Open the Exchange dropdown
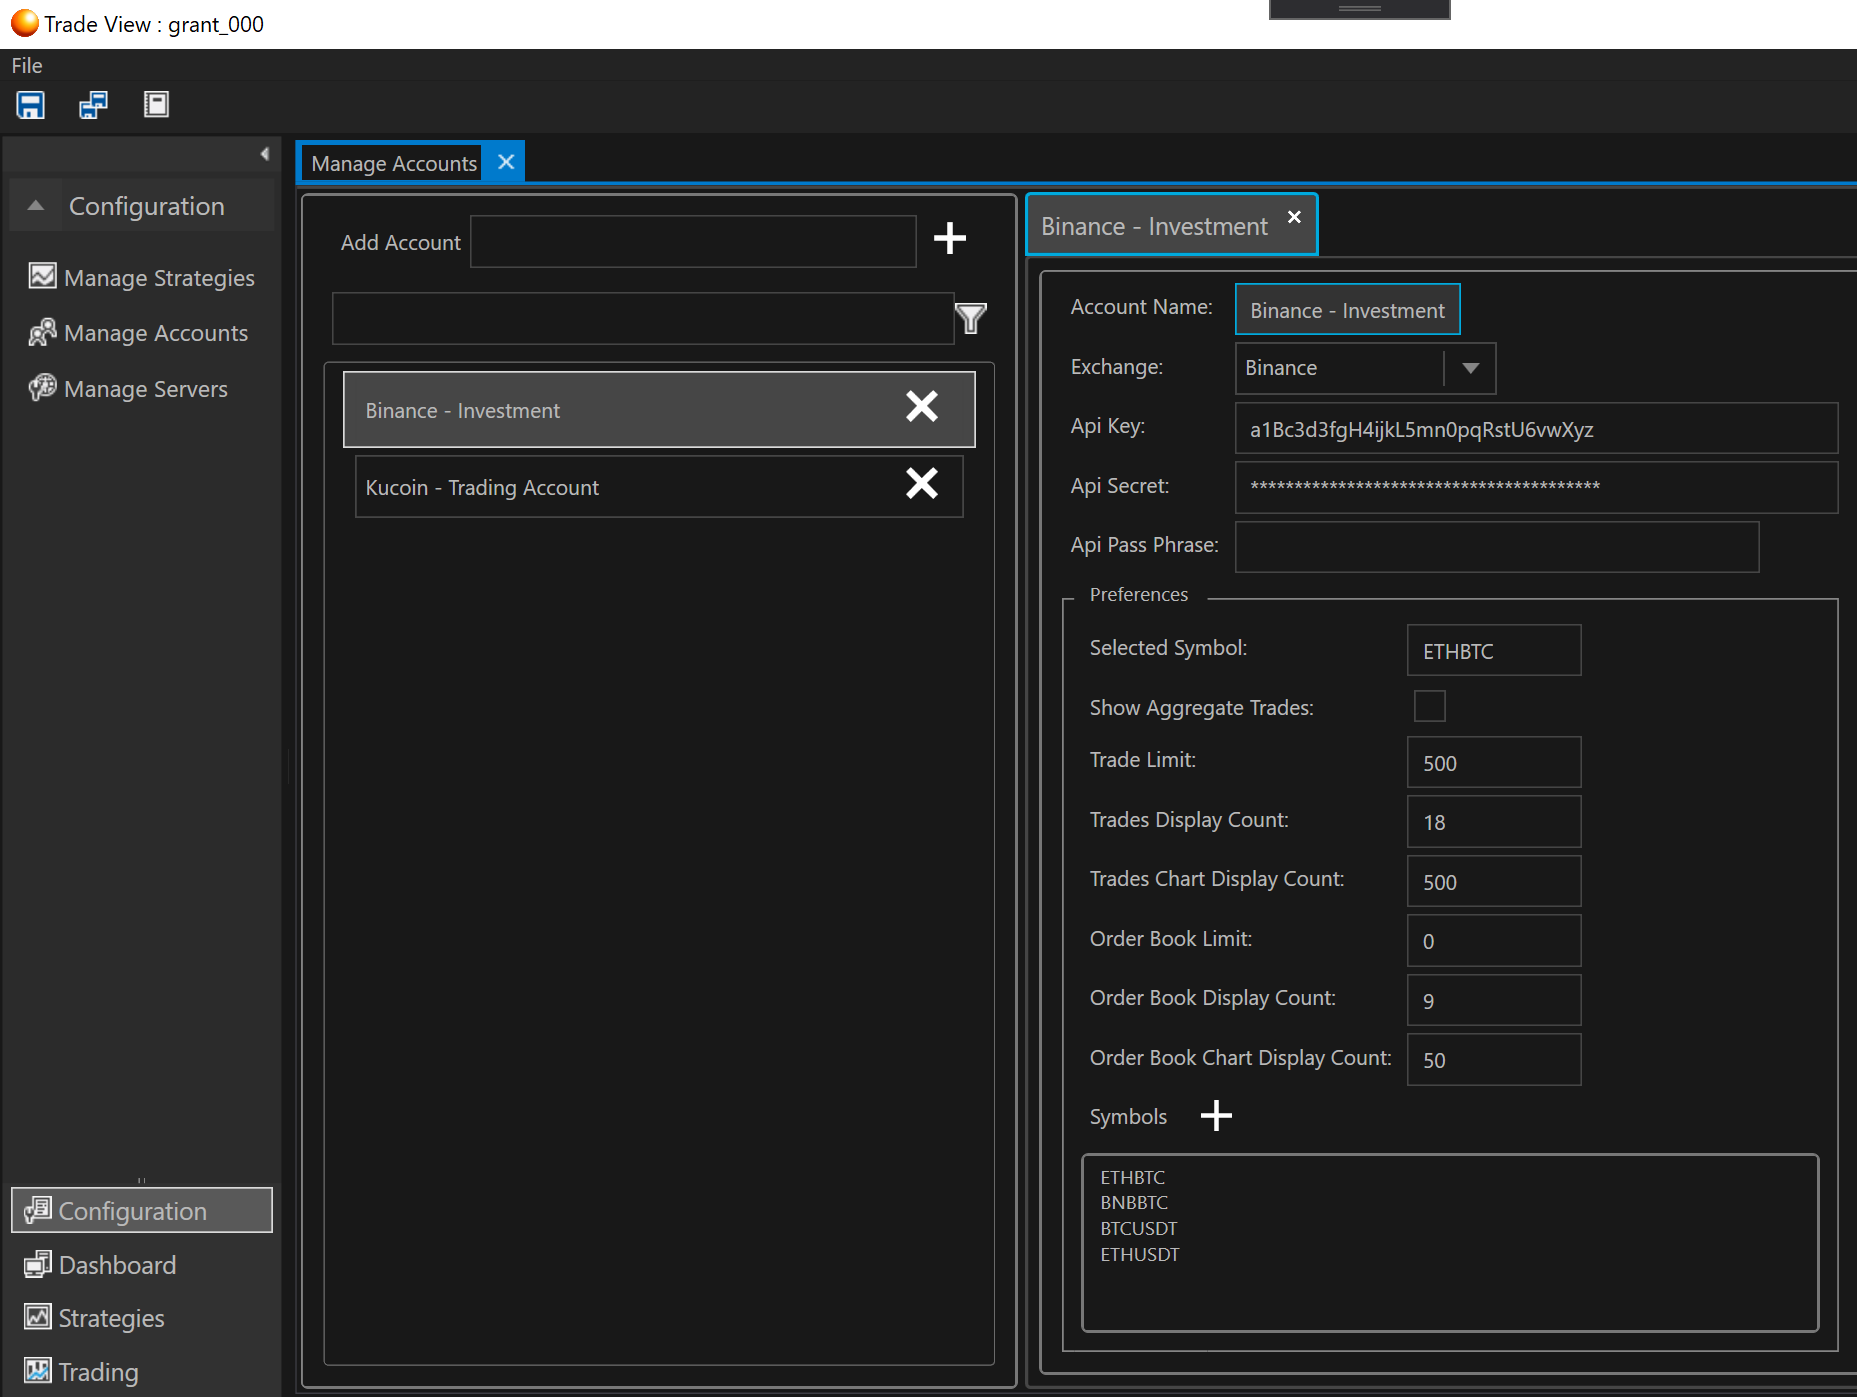This screenshot has height=1397, width=1857. [x=1470, y=368]
